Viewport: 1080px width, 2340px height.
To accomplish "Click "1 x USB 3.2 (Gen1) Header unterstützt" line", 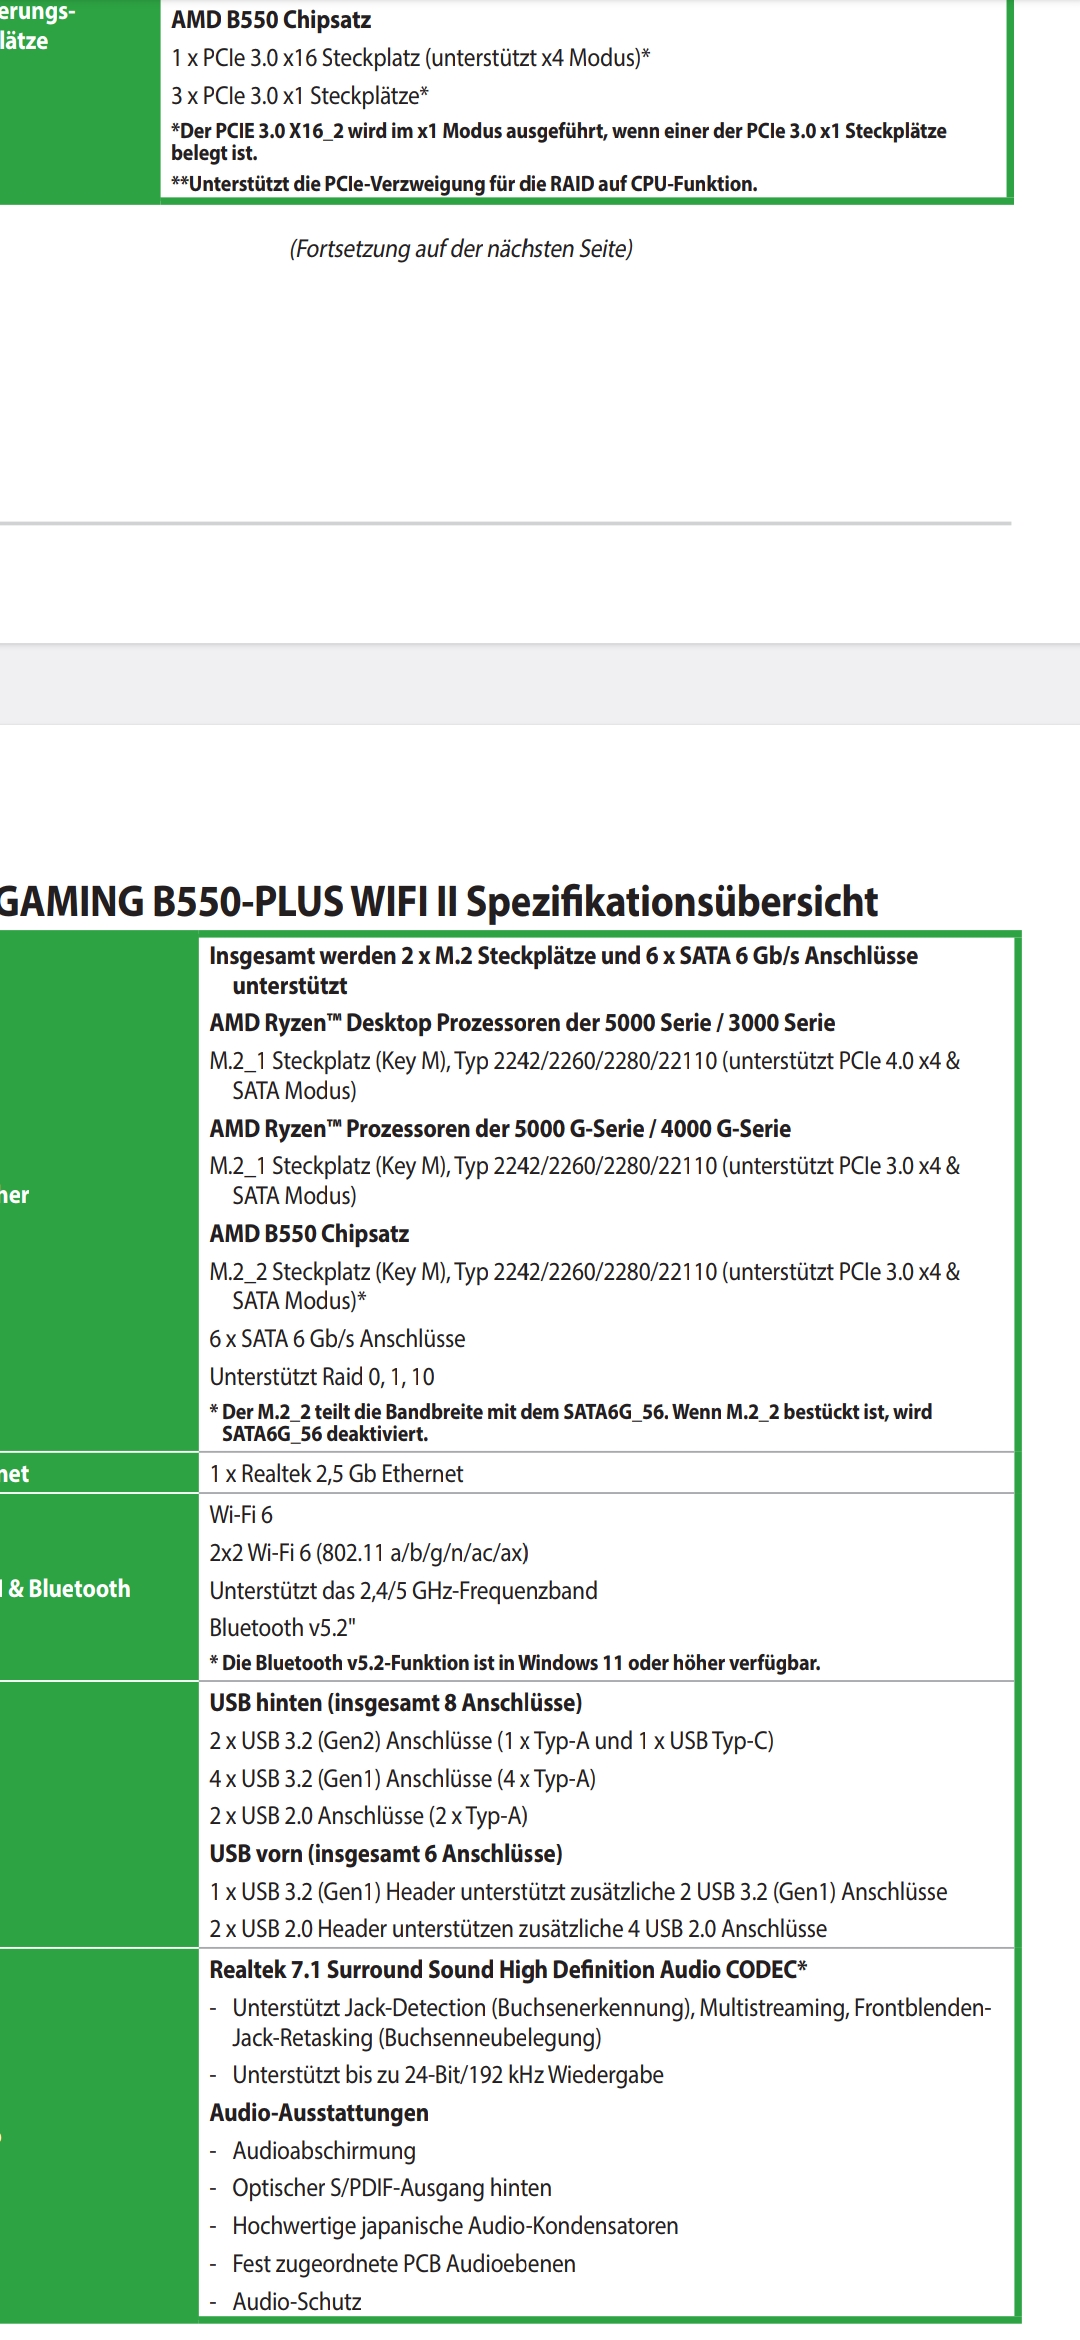I will (578, 1892).
